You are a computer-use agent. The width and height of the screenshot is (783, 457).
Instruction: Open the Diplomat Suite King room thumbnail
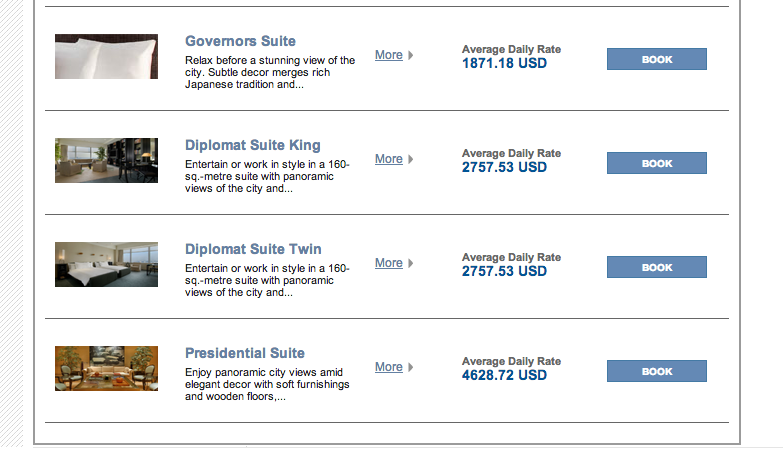pyautogui.click(x=106, y=160)
